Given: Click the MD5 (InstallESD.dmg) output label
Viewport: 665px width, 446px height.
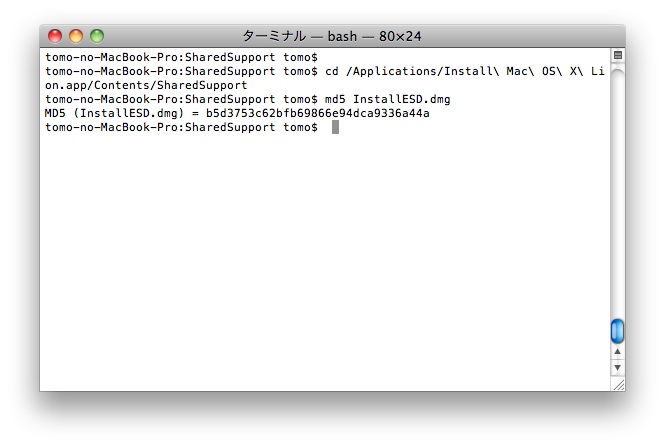Looking at the screenshot, I should (114, 113).
